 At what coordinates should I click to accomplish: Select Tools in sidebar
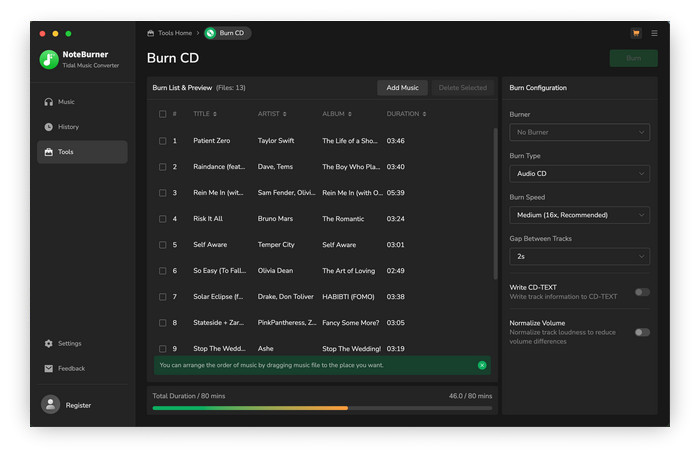pyautogui.click(x=82, y=152)
